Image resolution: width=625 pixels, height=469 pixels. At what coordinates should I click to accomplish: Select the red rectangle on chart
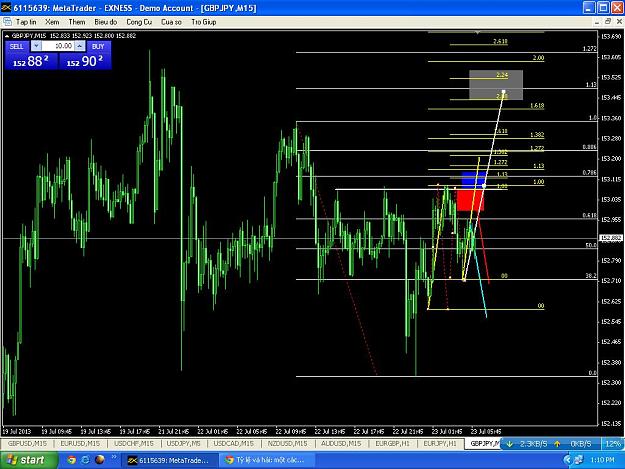tap(470, 201)
